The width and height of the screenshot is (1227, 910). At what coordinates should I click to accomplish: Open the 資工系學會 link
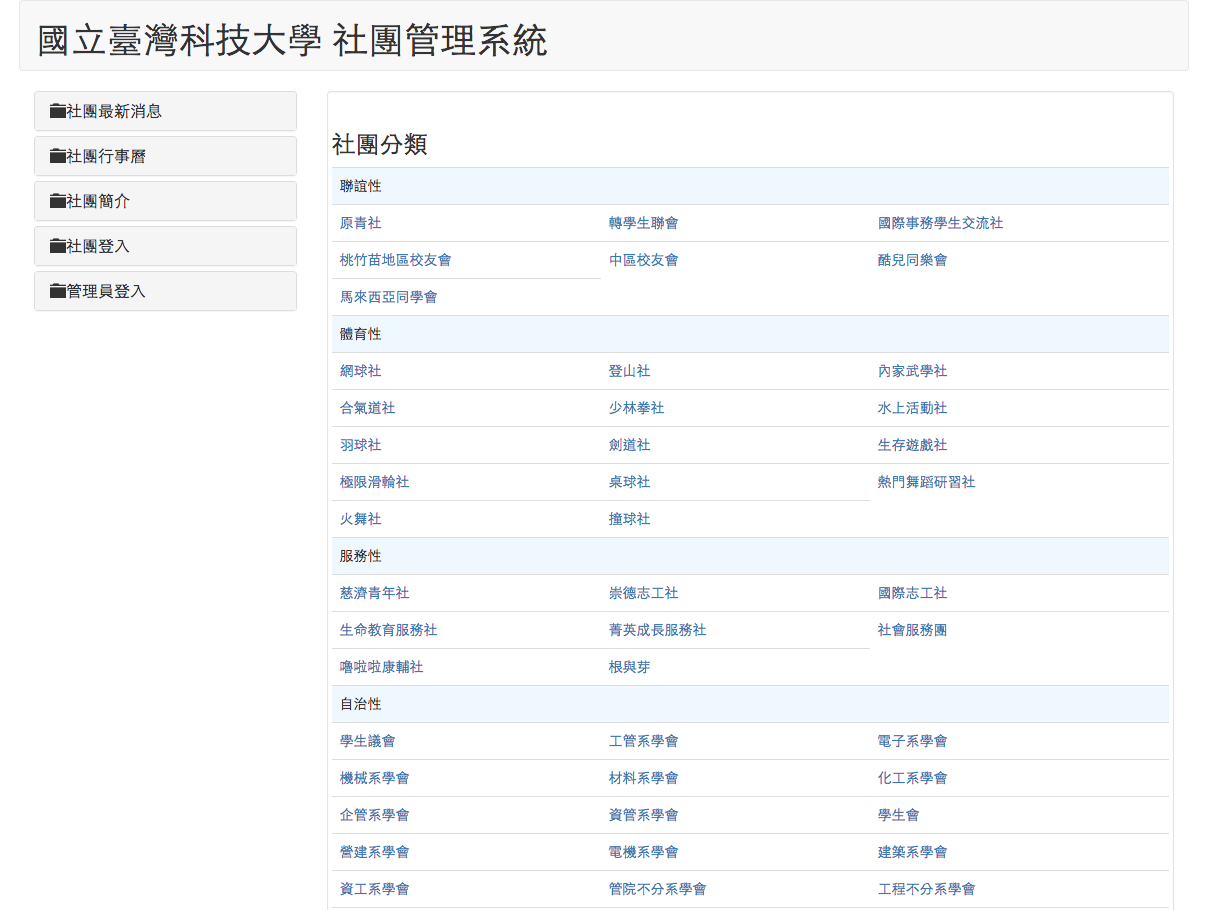[374, 889]
